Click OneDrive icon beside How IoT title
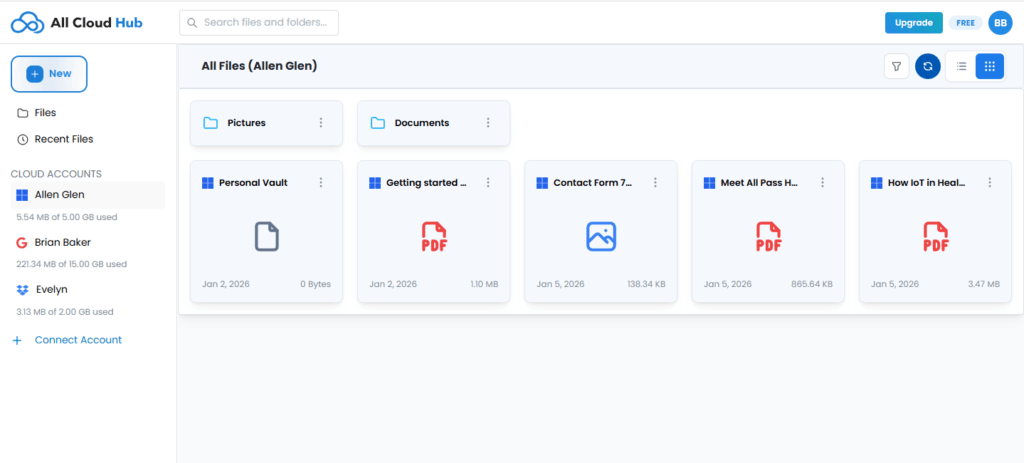 (x=876, y=183)
